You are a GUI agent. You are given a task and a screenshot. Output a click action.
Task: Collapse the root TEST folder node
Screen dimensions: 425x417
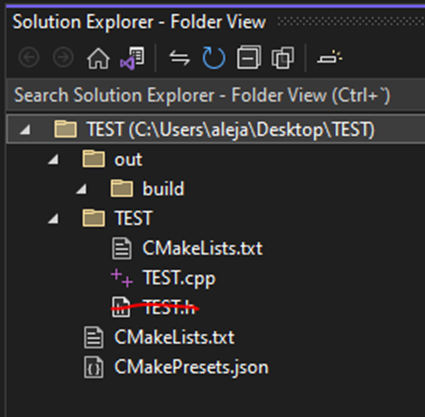pyautogui.click(x=25, y=130)
